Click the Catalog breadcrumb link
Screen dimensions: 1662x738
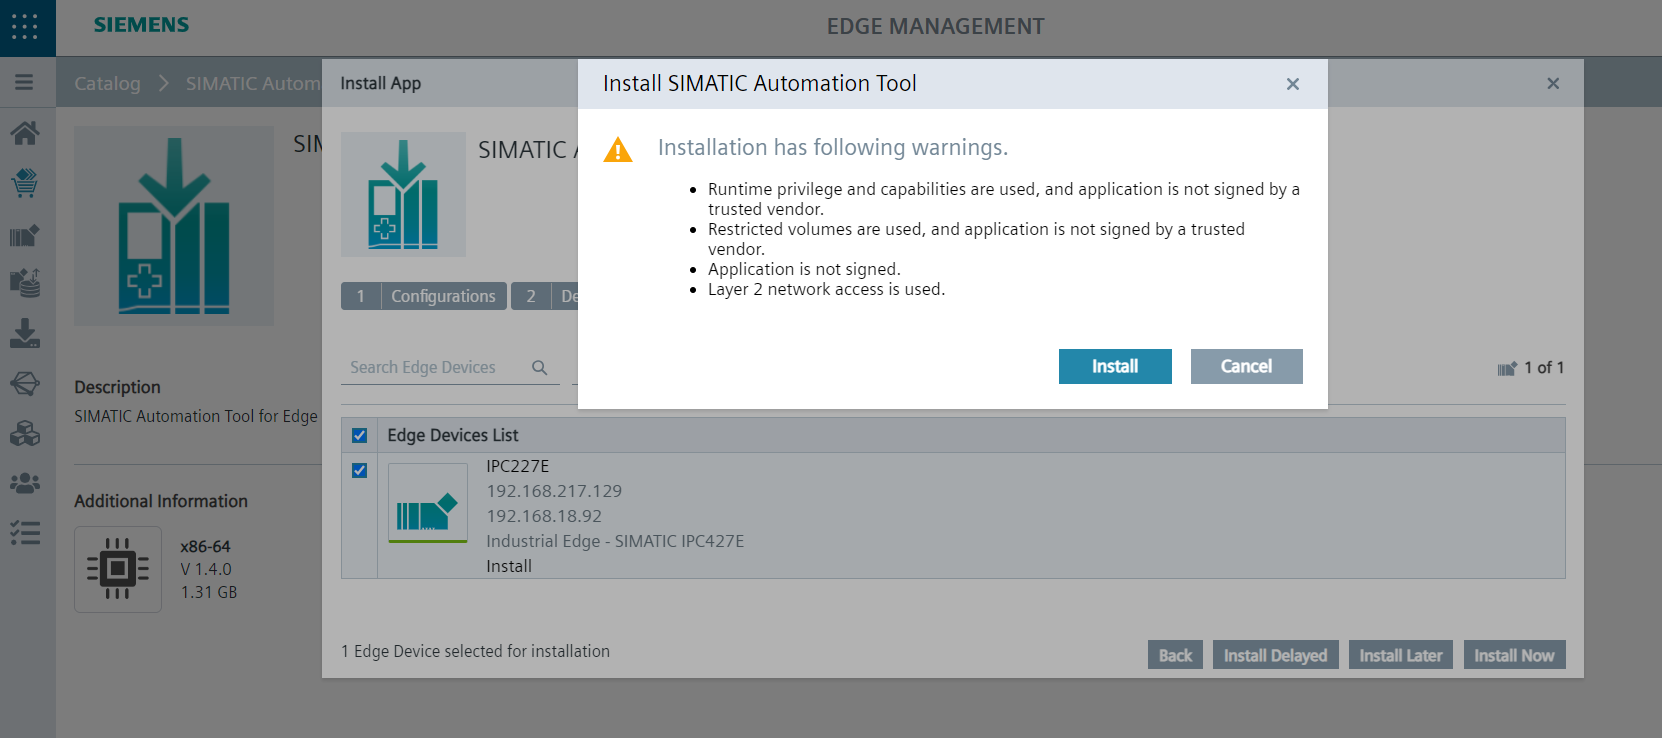coord(107,84)
